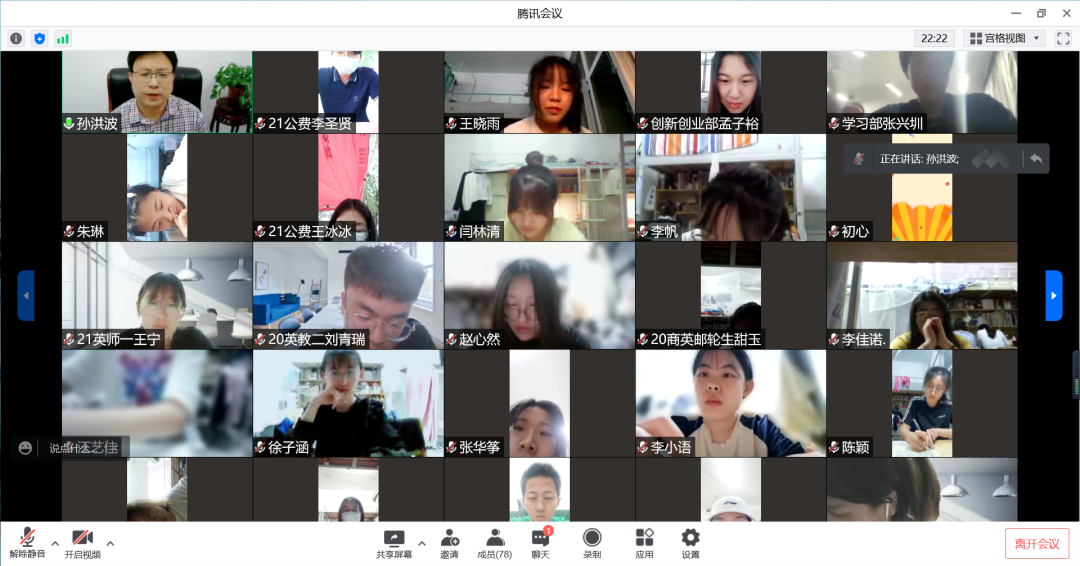Screen dimensions: 1080x566
Task: Open 设置 (Settings) gear icon
Action: pyautogui.click(x=690, y=543)
